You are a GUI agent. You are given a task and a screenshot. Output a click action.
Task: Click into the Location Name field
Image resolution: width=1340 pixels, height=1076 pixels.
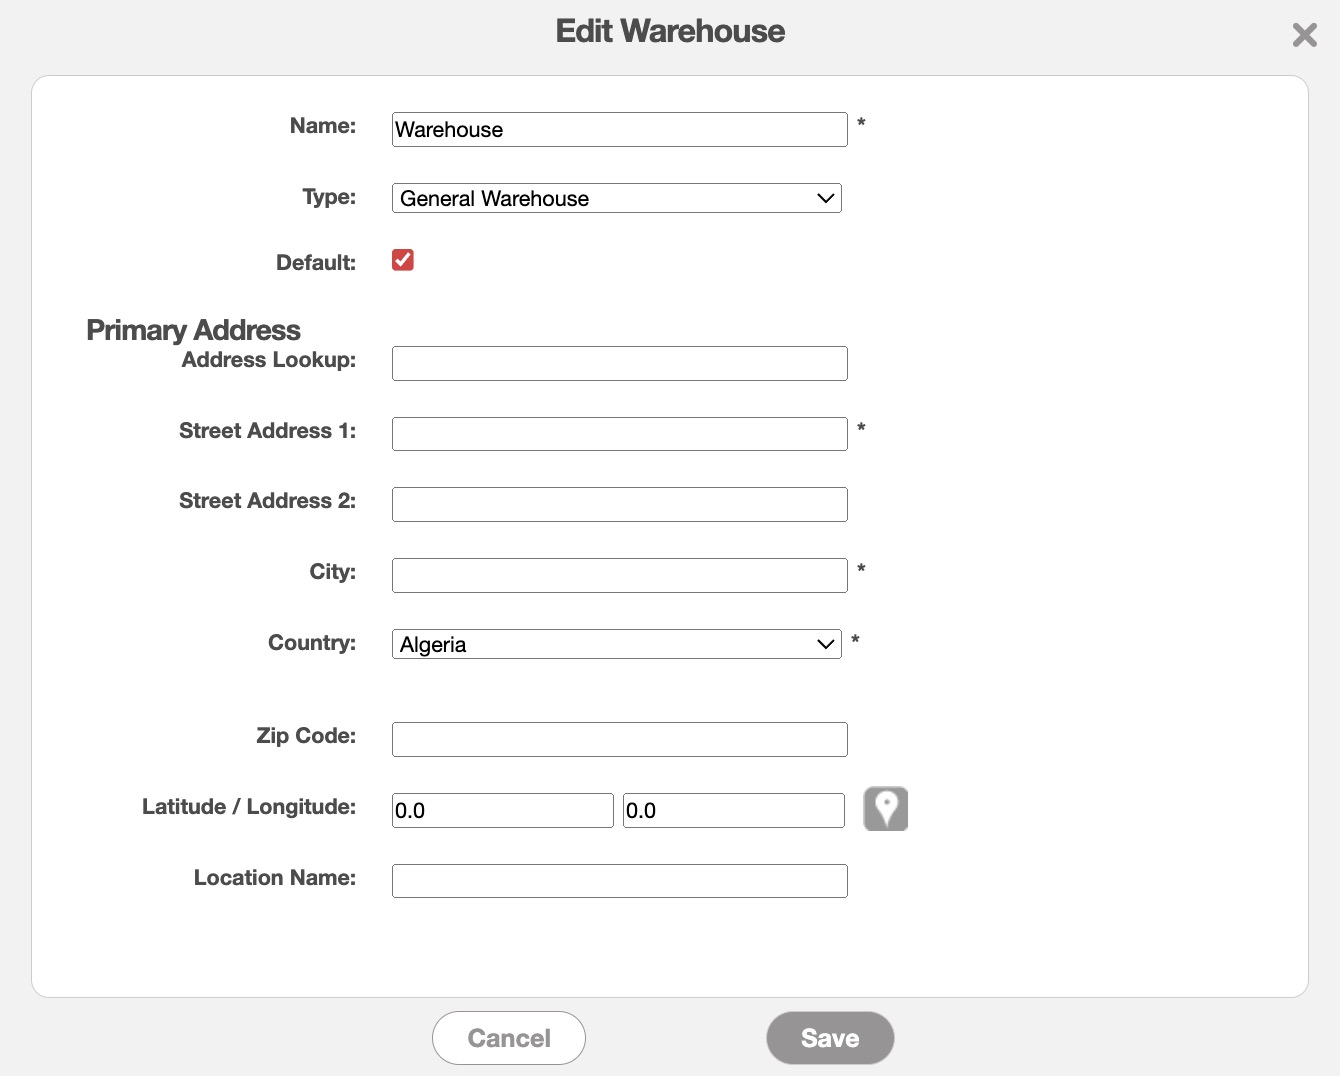pos(619,881)
